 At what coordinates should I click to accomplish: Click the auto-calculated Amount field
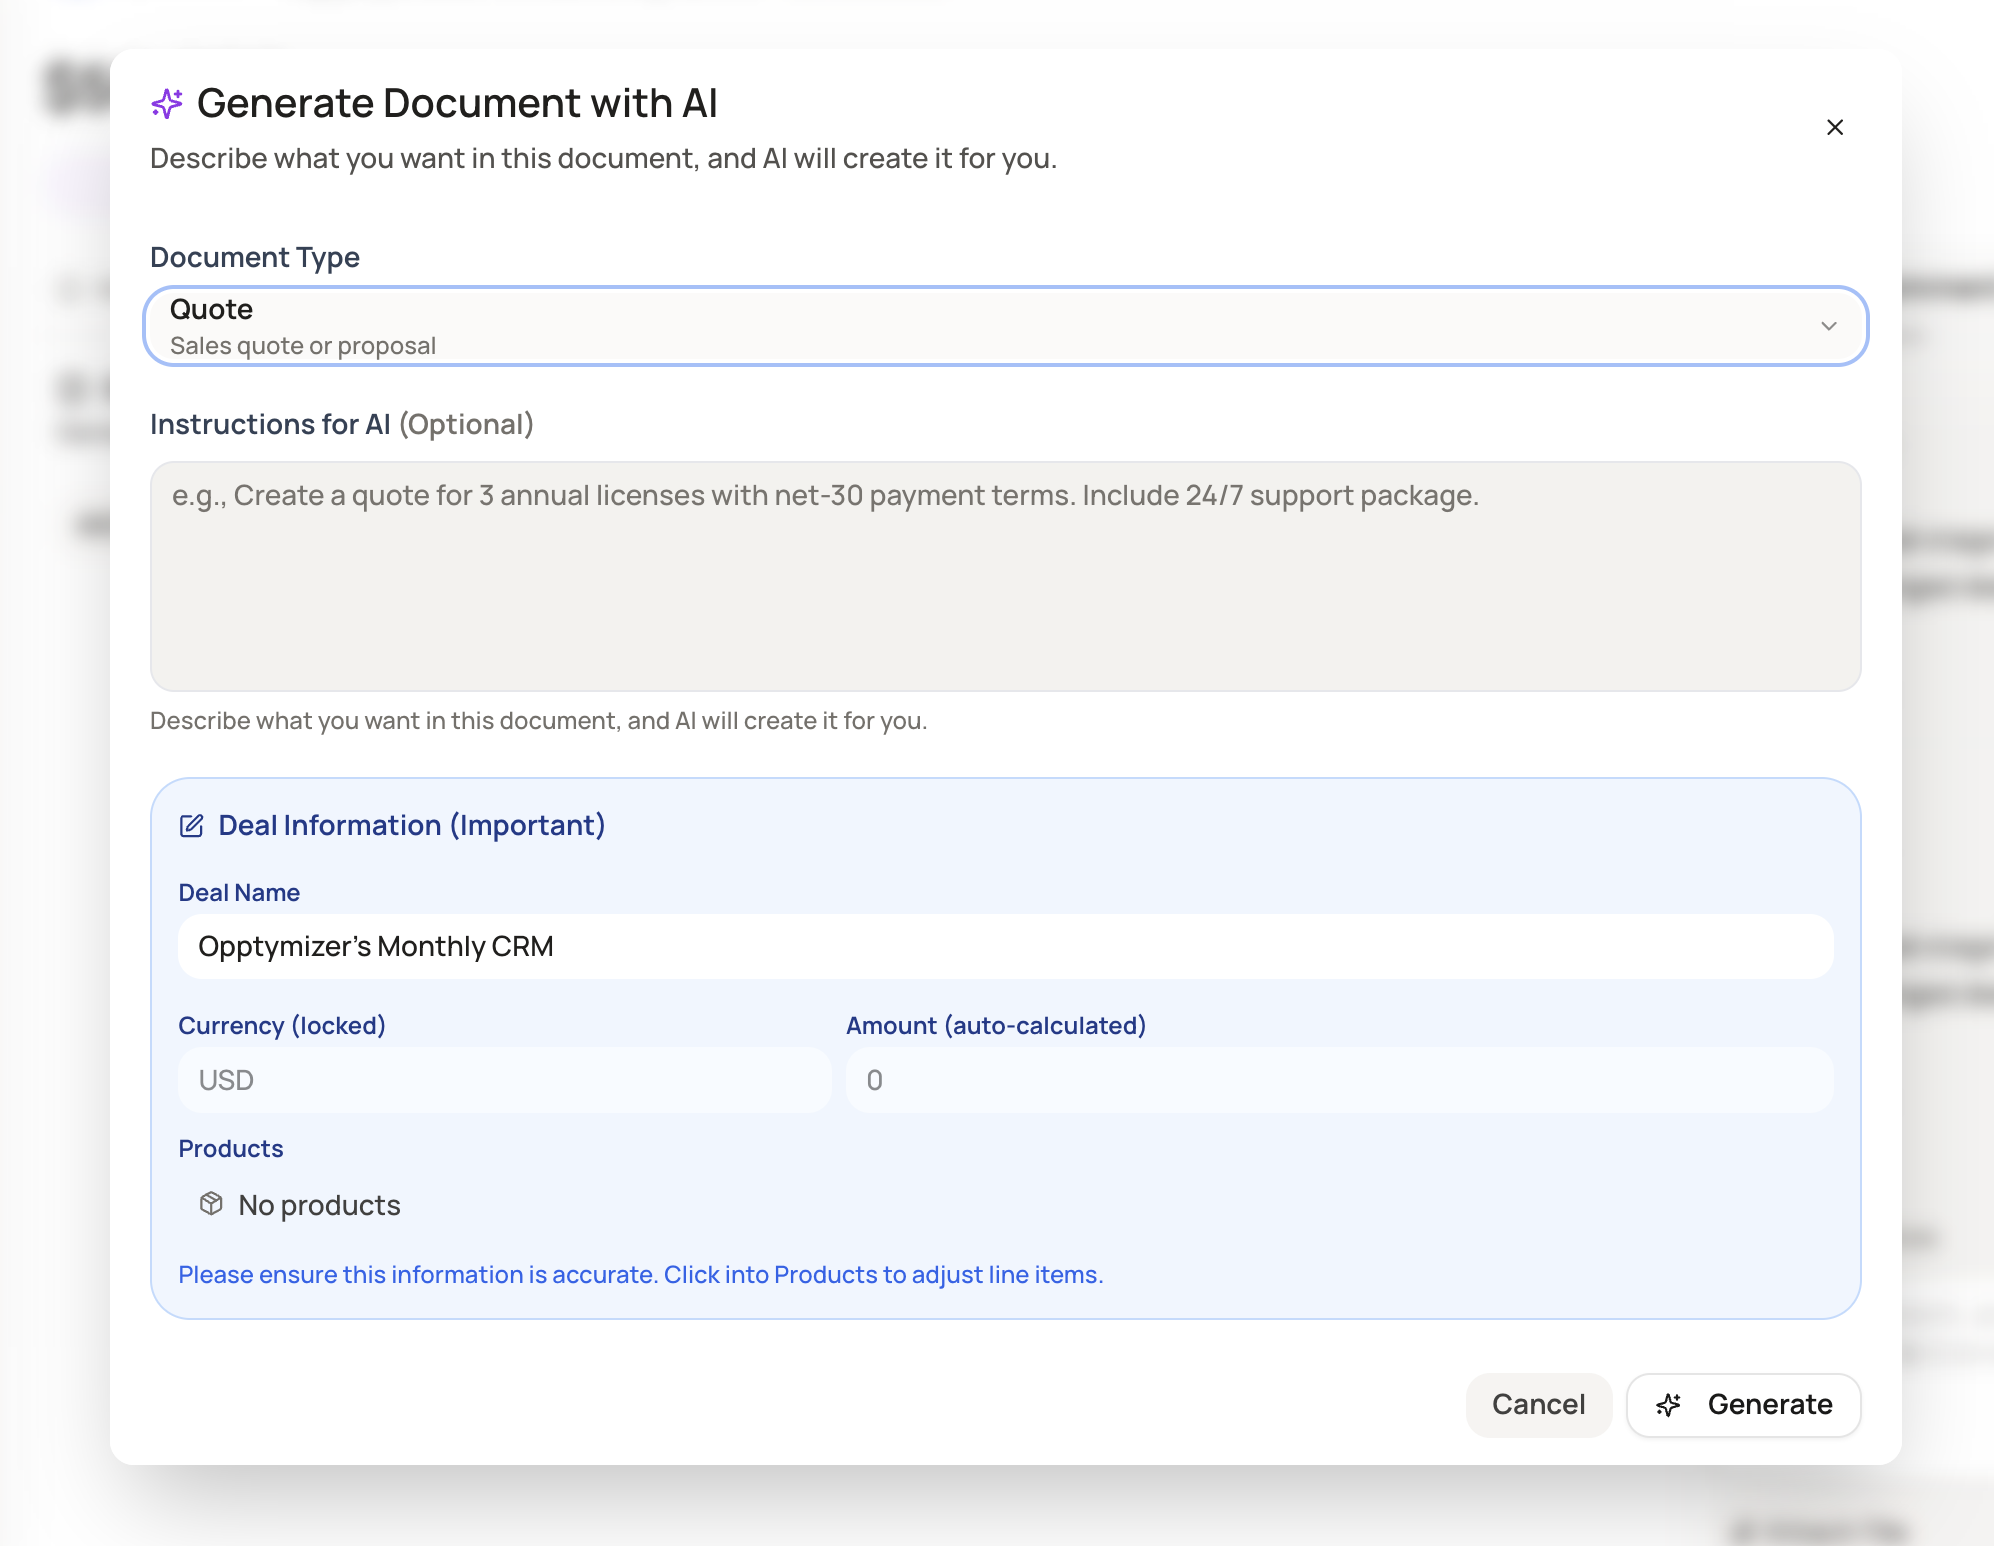coord(1339,1080)
